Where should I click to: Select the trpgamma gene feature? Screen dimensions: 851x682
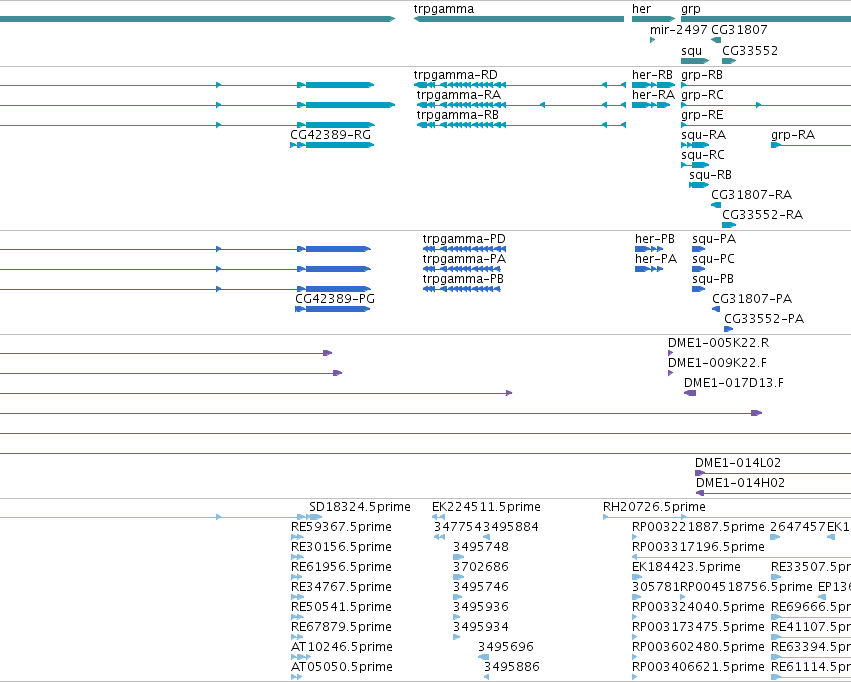tap(519, 19)
